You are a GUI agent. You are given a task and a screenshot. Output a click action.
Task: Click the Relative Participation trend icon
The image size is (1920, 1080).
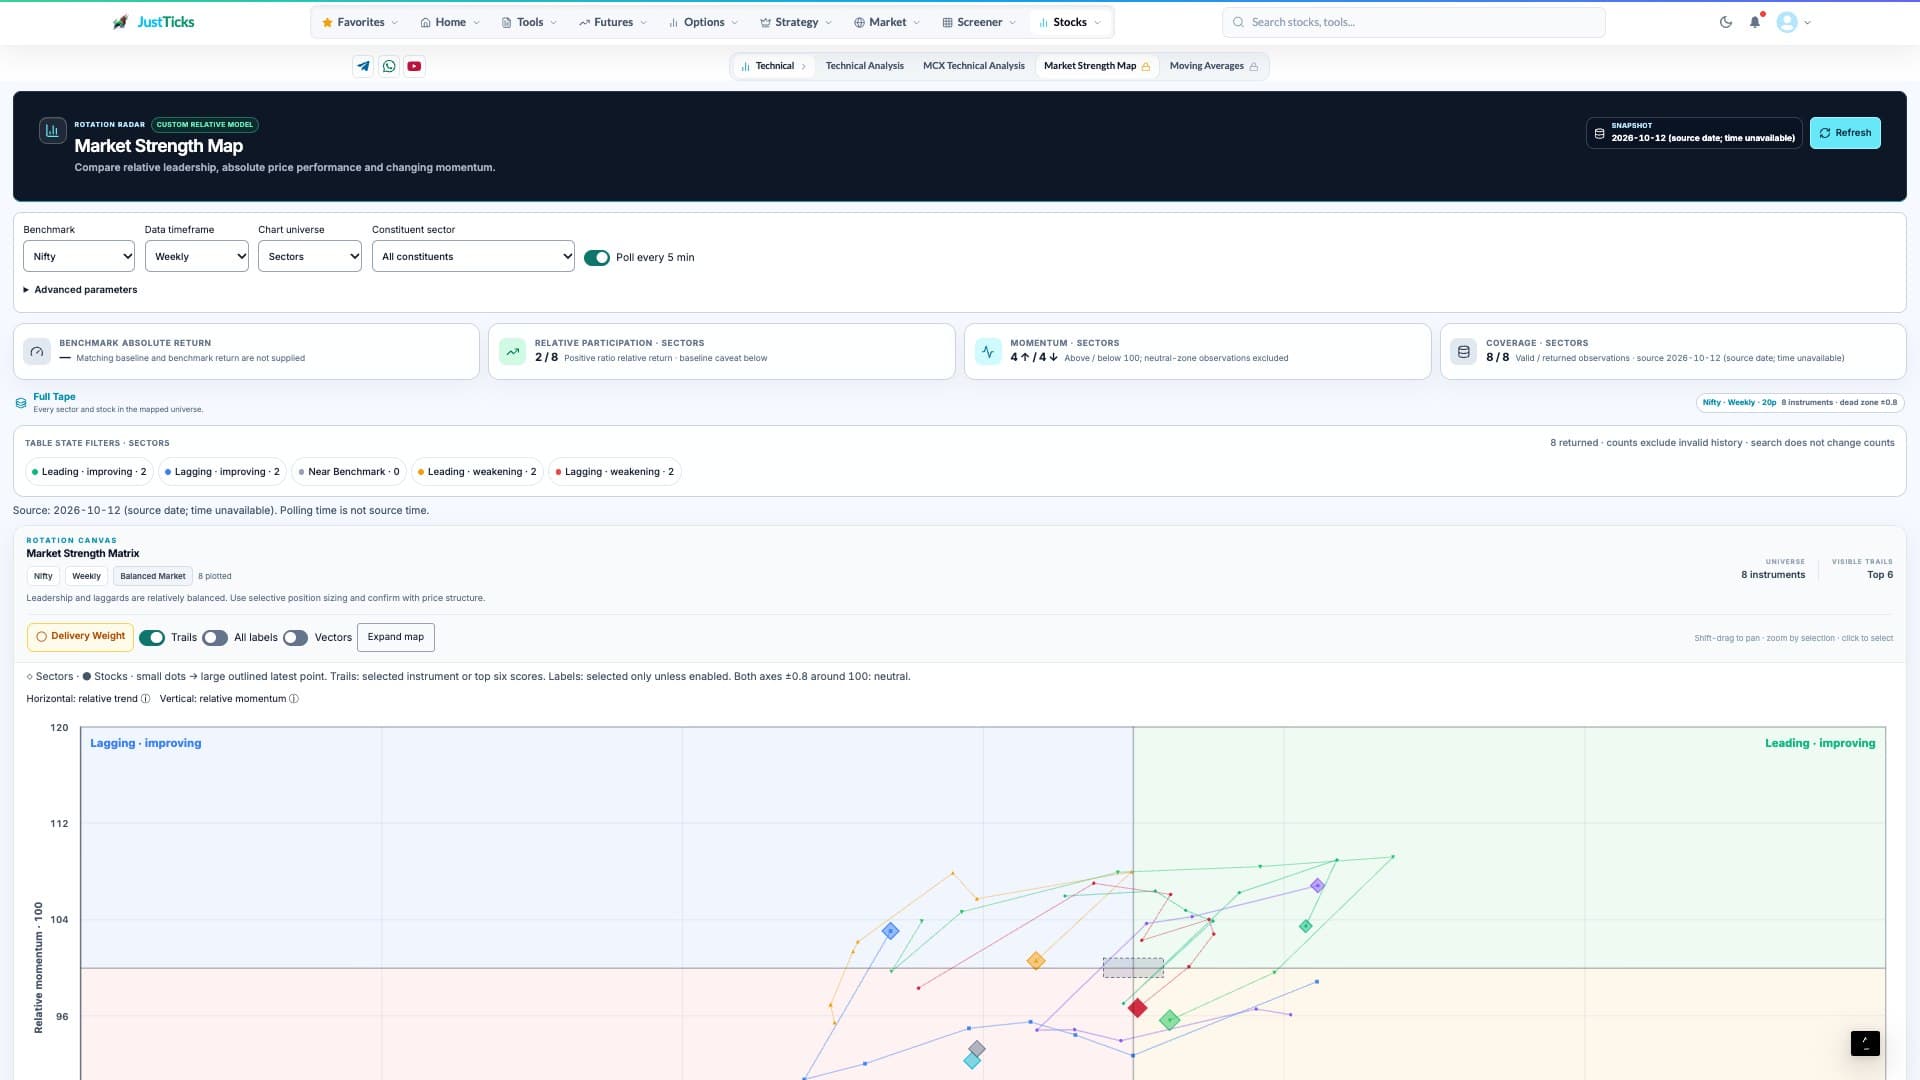tap(513, 351)
